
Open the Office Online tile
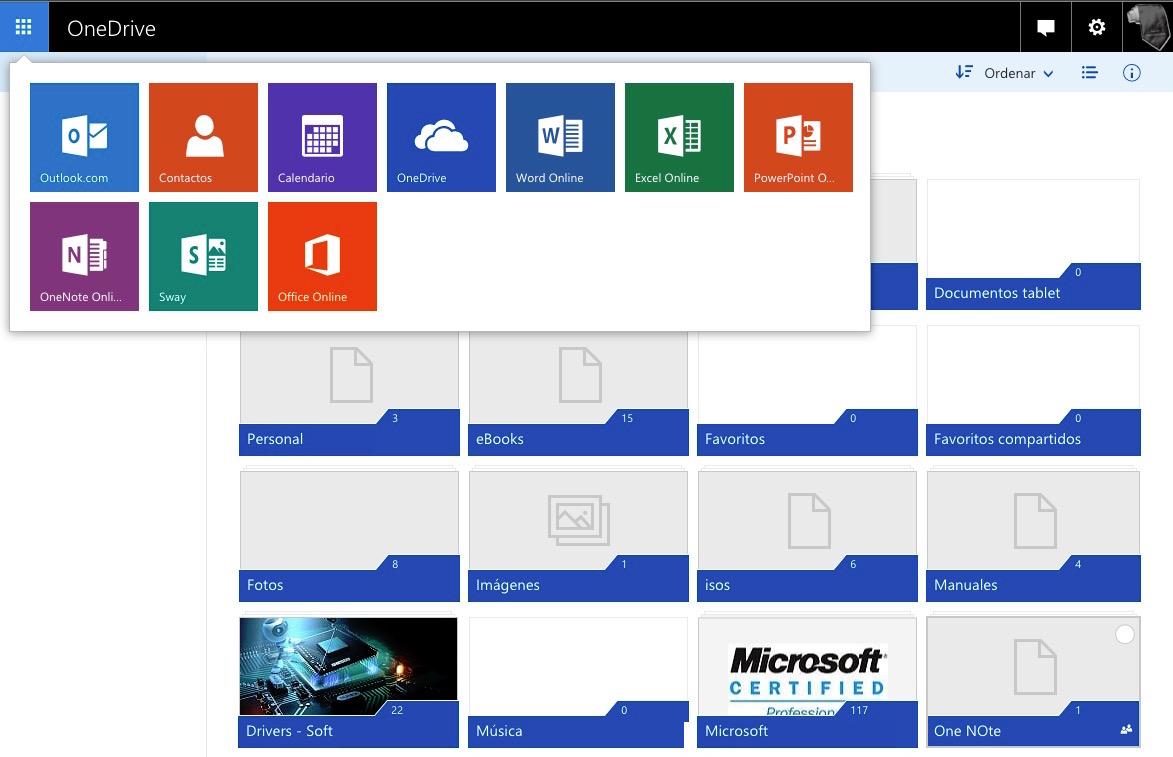pos(322,257)
